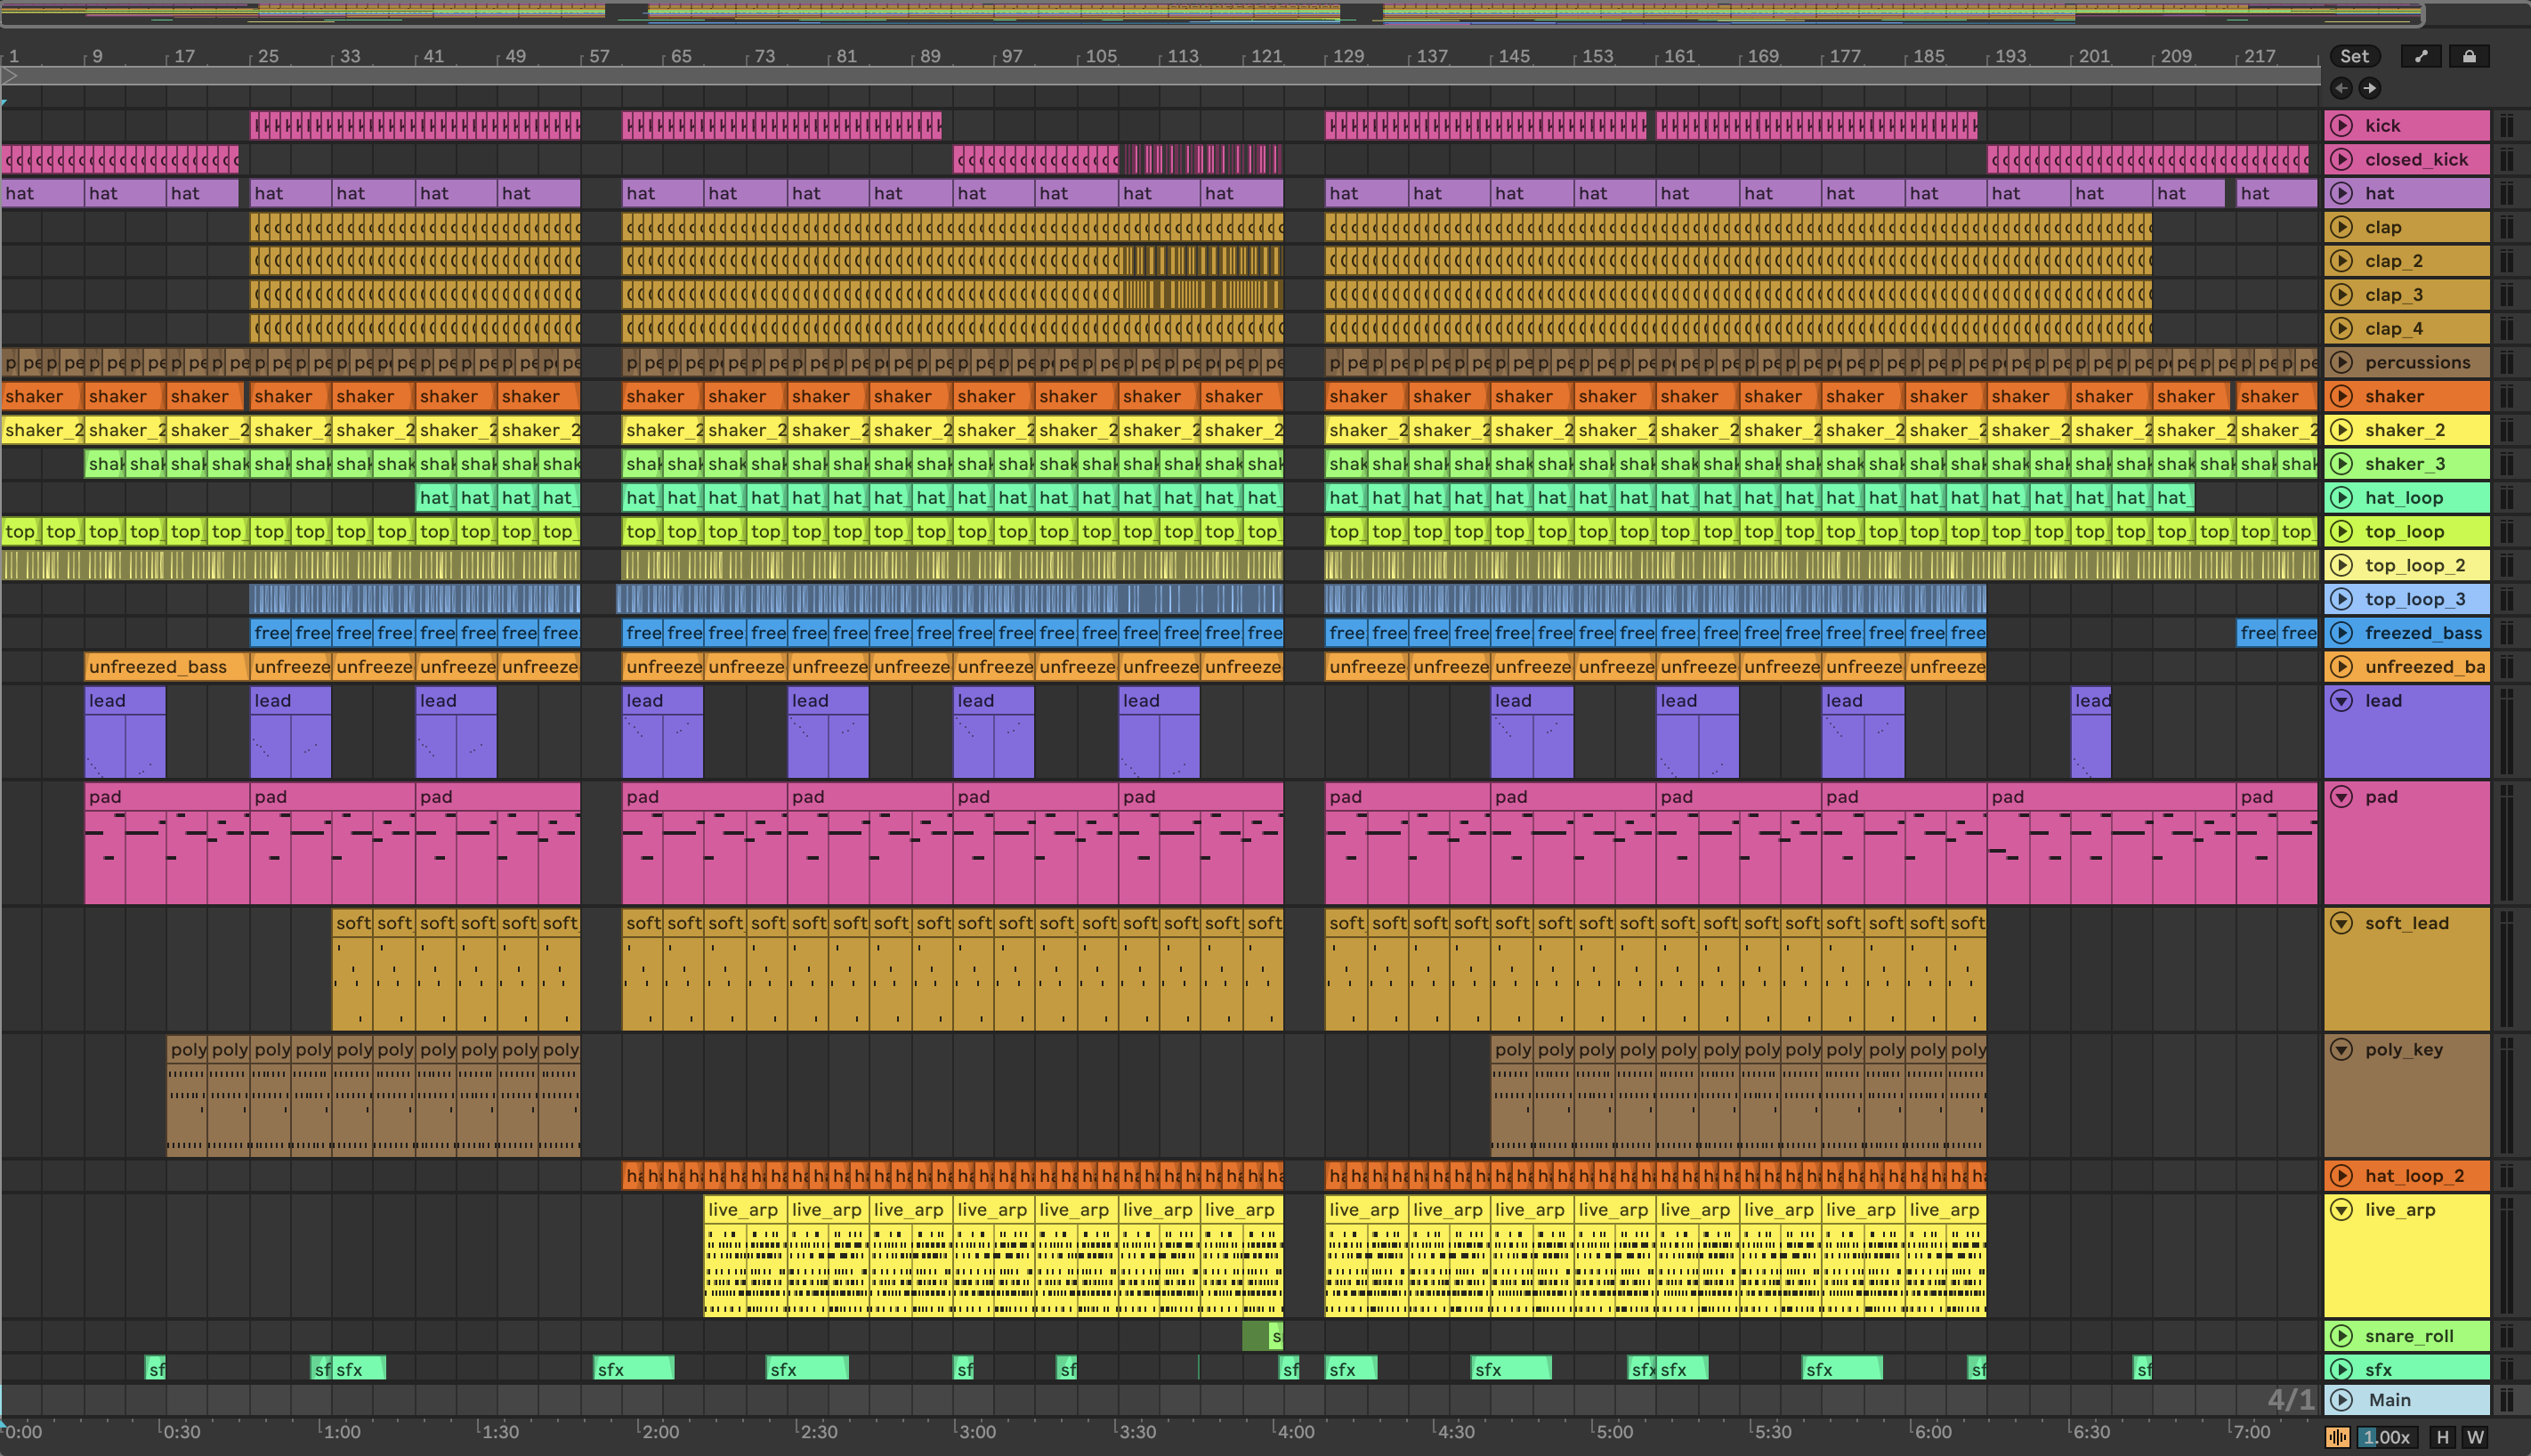Viewport: 2531px width, 1456px height.
Task: Toggle automation mode icon
Action: [x=2421, y=56]
